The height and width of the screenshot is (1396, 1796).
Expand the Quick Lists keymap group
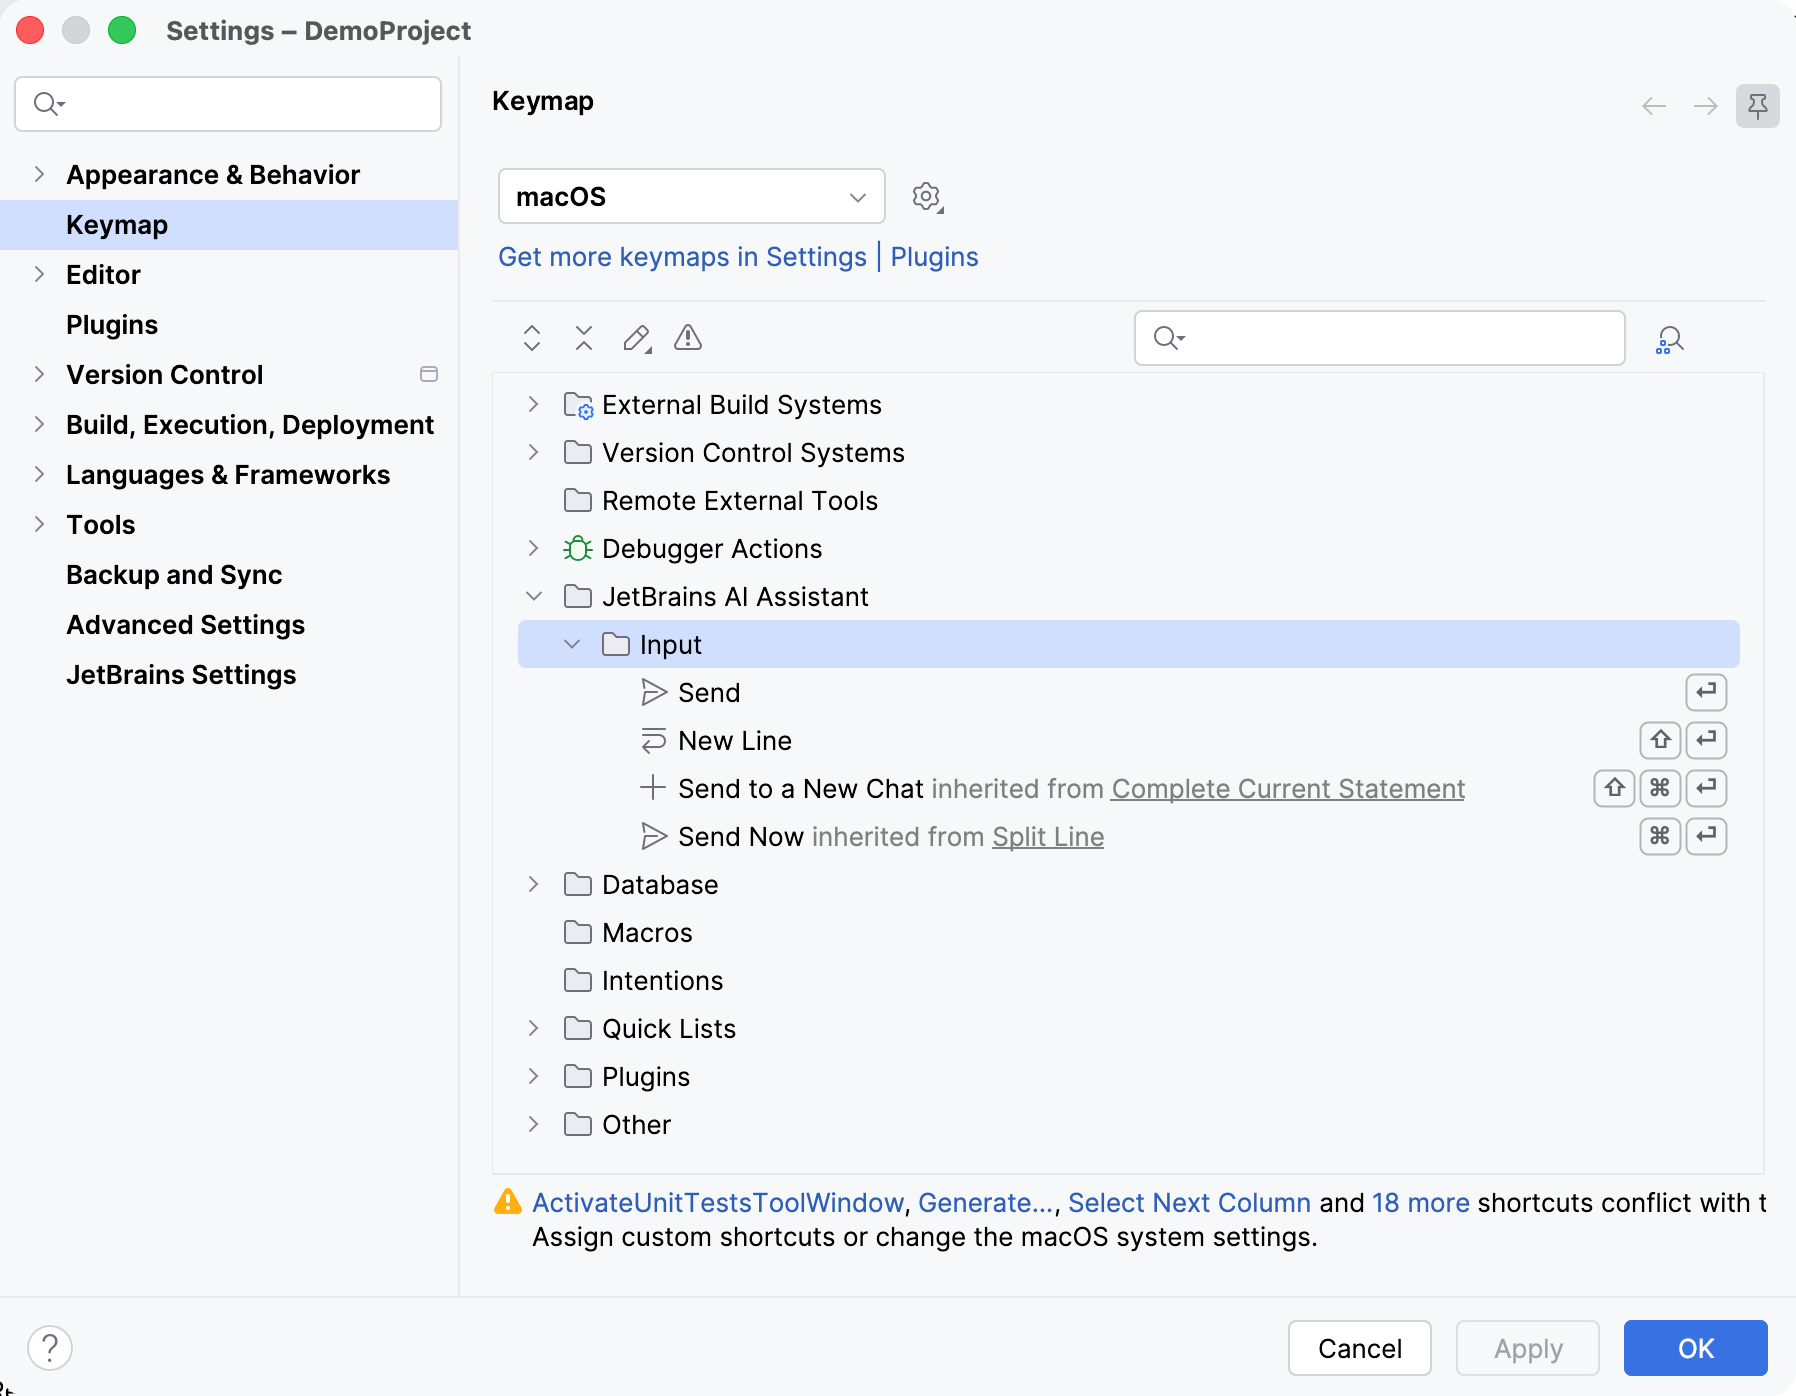pyautogui.click(x=534, y=1028)
